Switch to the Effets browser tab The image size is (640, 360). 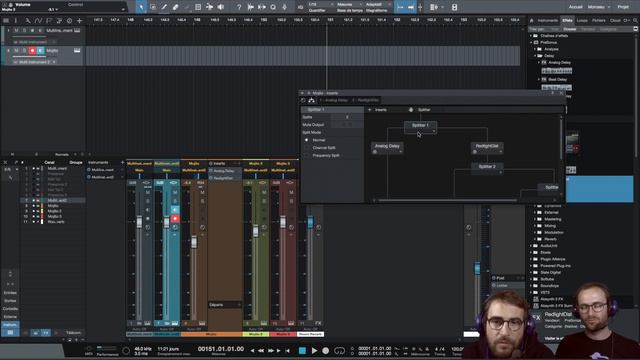tap(567, 20)
